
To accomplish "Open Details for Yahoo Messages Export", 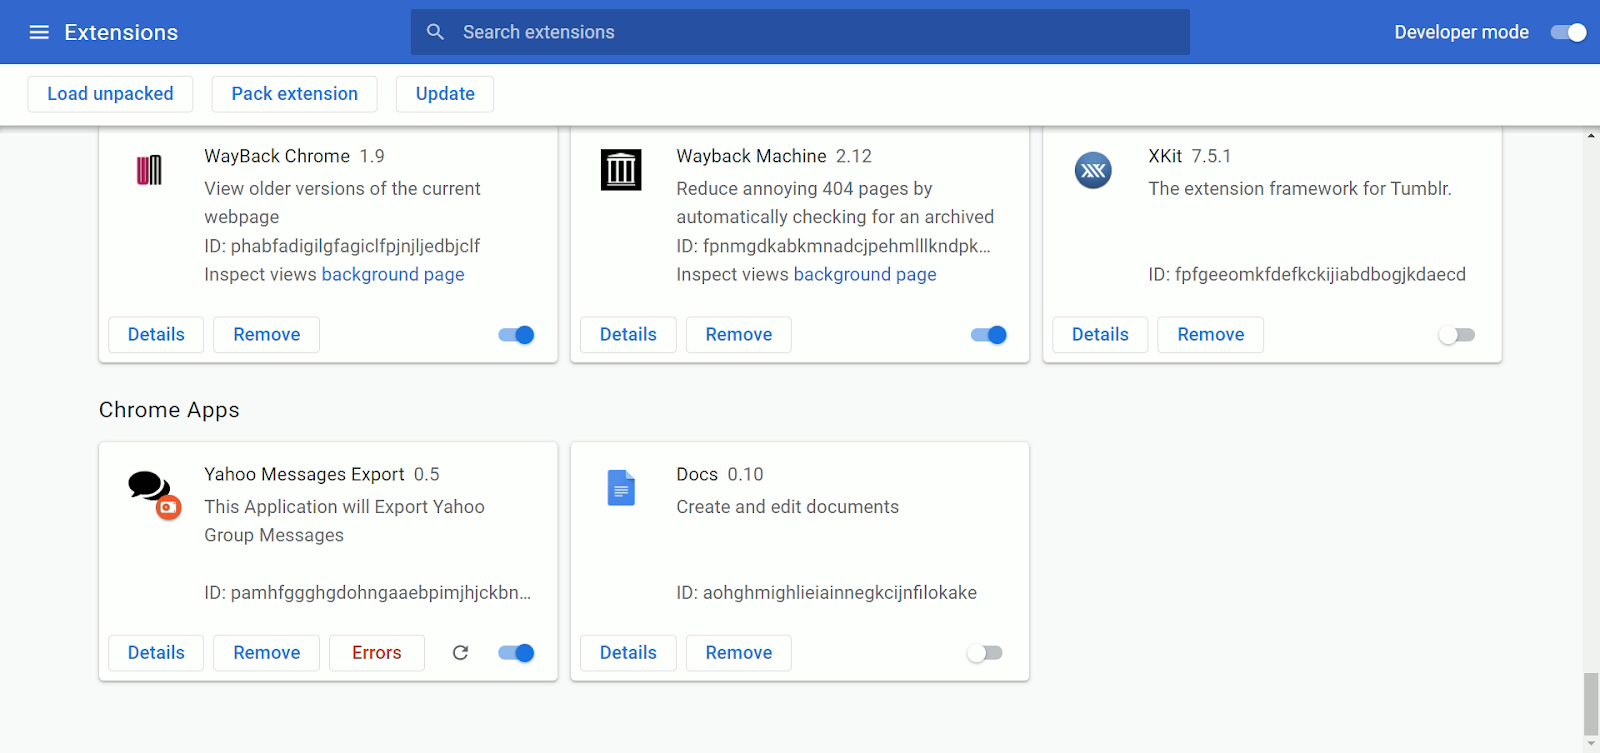I will point(156,653).
